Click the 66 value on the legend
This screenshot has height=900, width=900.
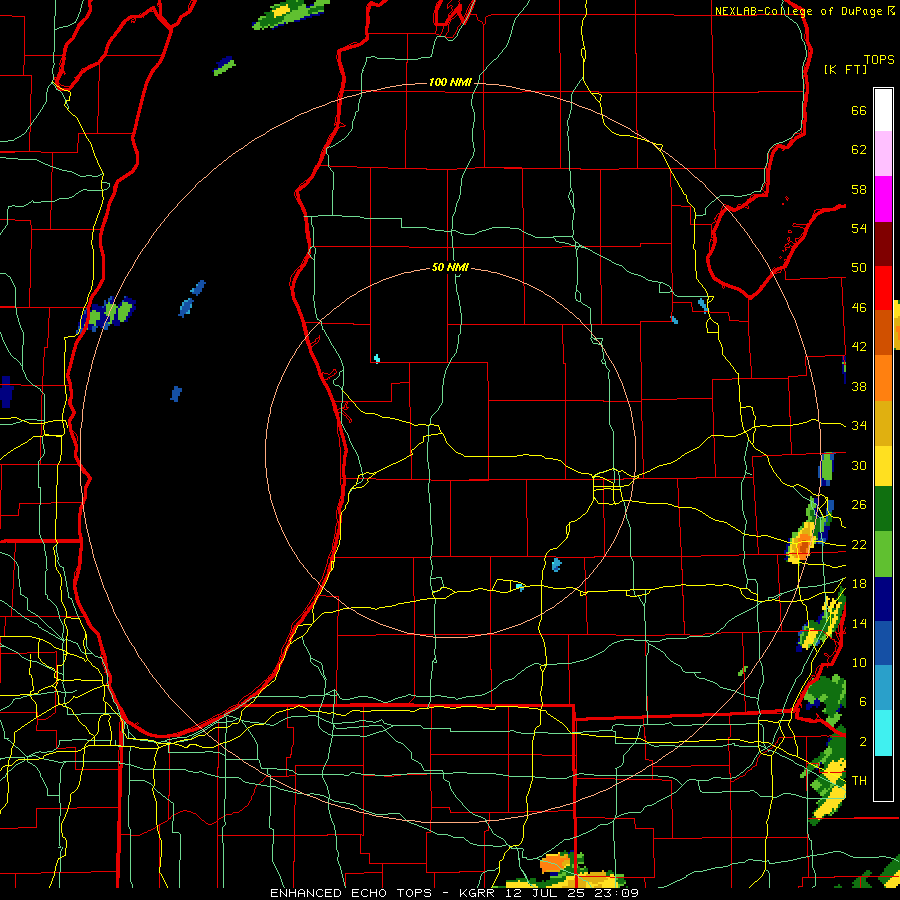859,110
